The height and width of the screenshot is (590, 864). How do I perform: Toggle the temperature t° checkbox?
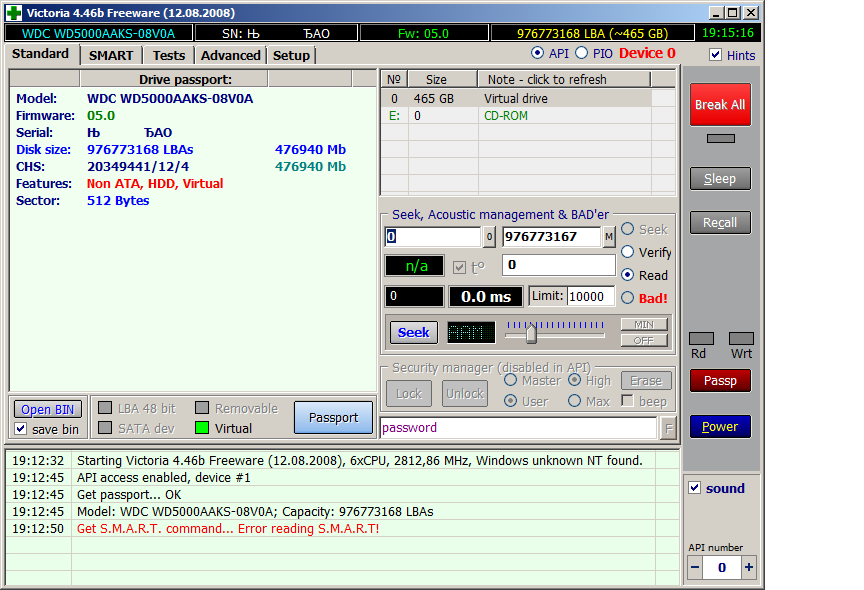click(x=459, y=268)
